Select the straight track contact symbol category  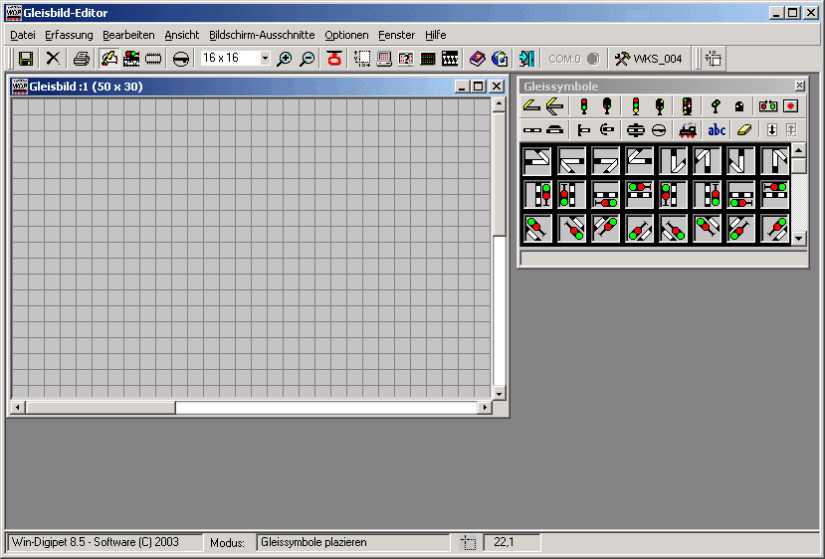tap(531, 129)
